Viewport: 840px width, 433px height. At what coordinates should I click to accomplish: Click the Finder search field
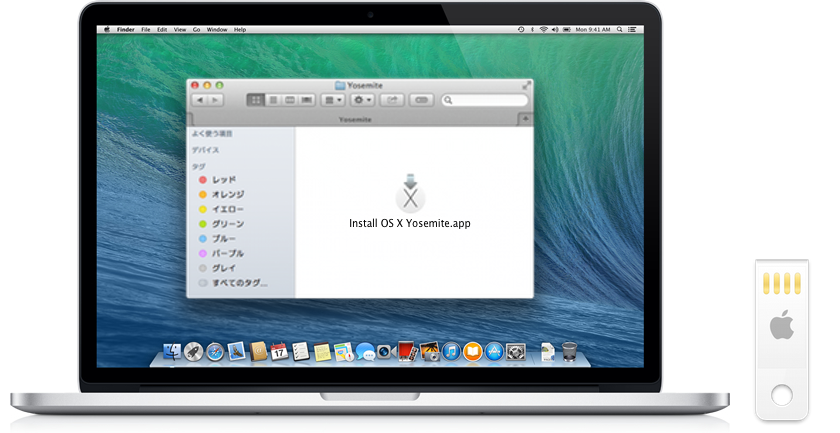tap(485, 100)
